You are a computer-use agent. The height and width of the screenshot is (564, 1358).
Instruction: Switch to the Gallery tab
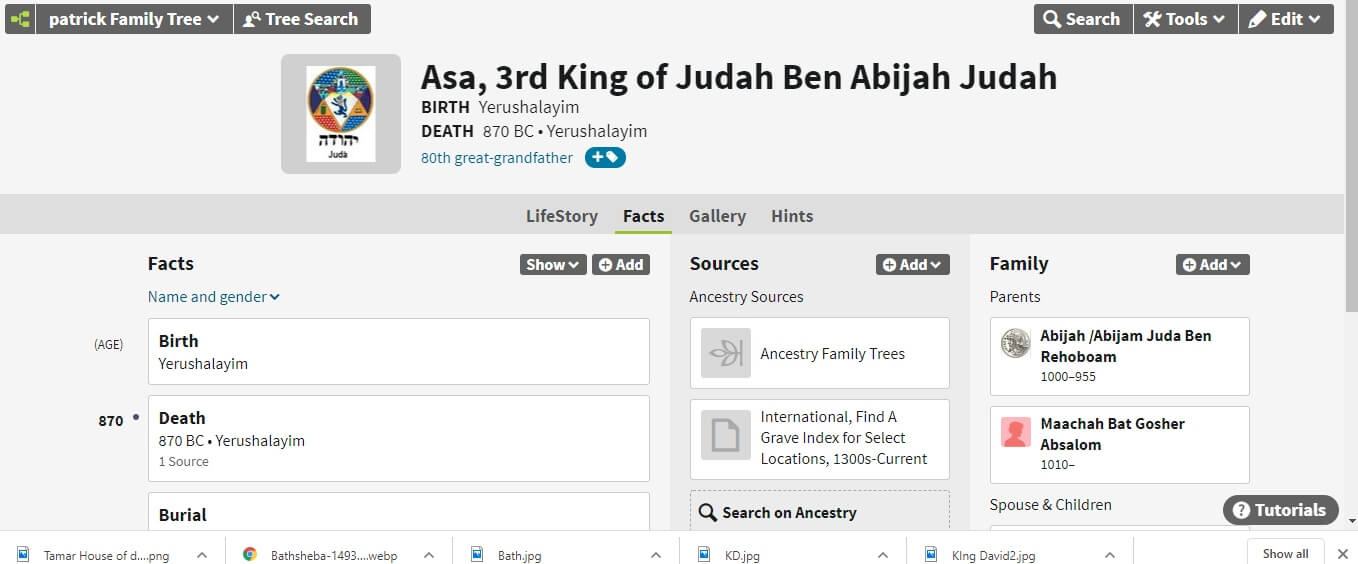[717, 216]
